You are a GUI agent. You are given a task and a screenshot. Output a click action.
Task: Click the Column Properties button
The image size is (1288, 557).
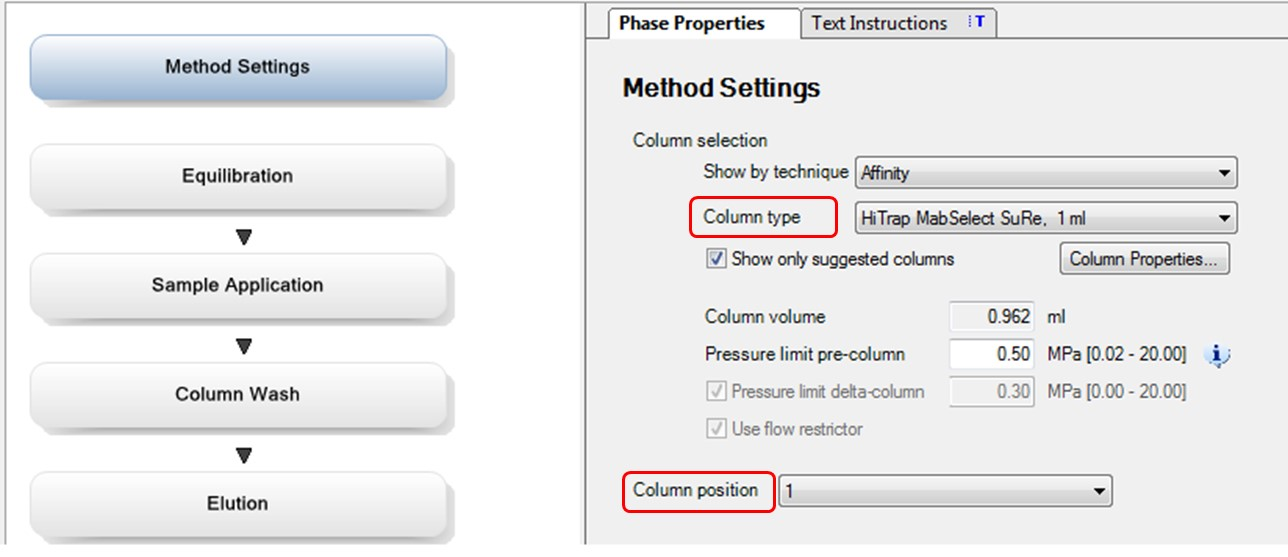coord(1144,259)
